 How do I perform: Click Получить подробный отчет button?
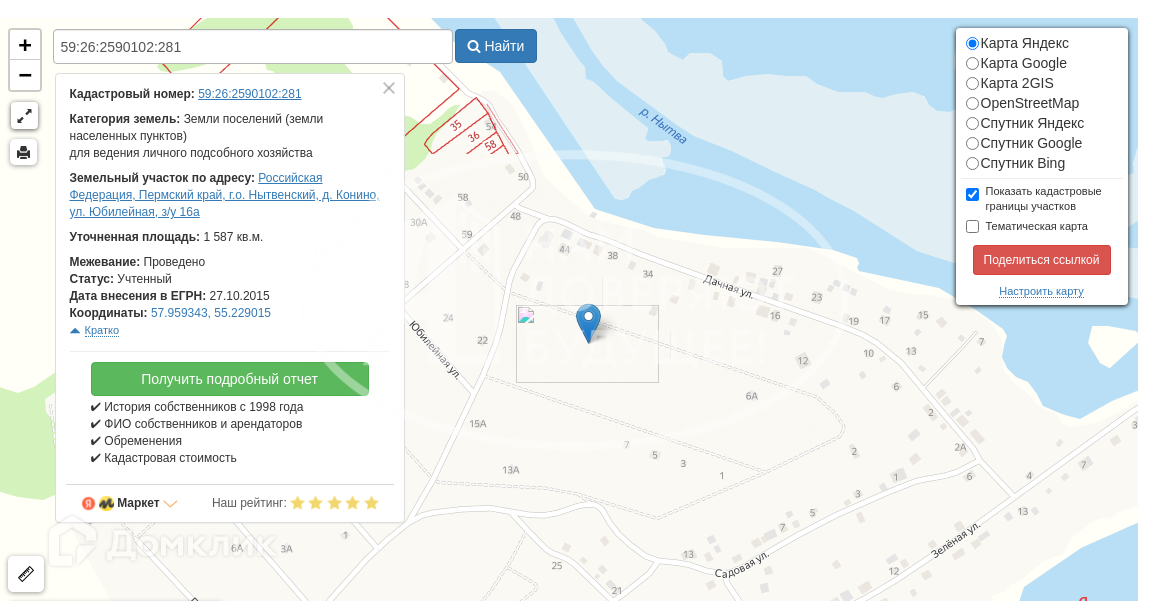(230, 379)
